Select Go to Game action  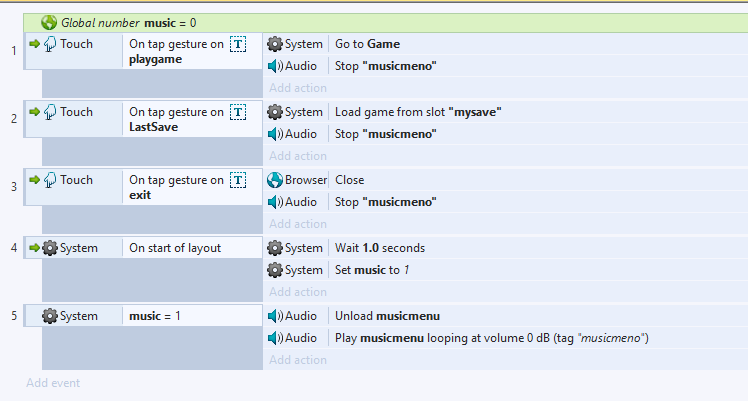pyautogui.click(x=506, y=44)
